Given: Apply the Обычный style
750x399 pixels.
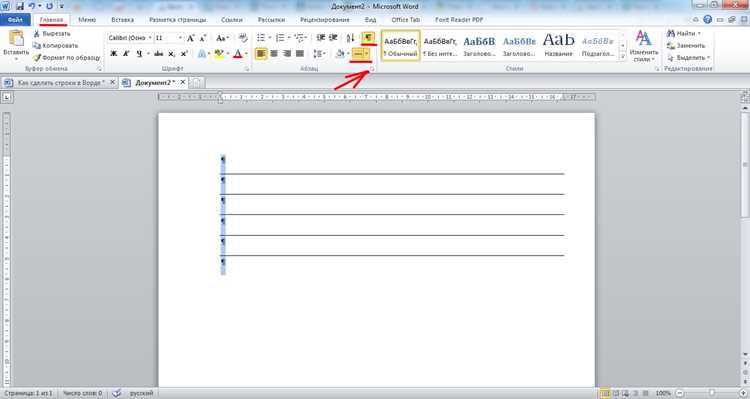Looking at the screenshot, I should pos(401,45).
